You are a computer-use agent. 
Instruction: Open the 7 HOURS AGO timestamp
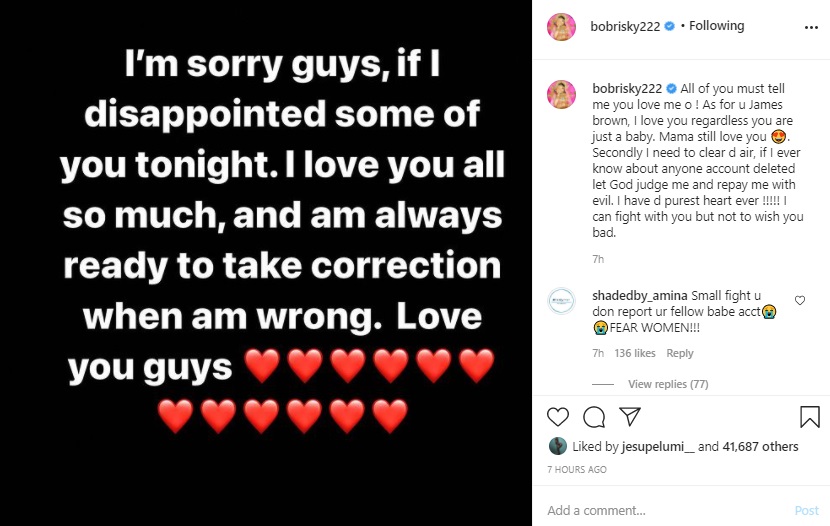coord(577,469)
